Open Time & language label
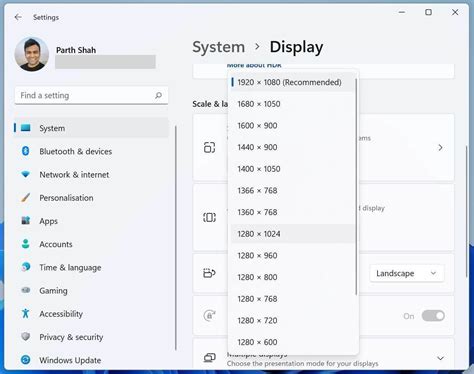This screenshot has height=374, width=474. pos(70,268)
